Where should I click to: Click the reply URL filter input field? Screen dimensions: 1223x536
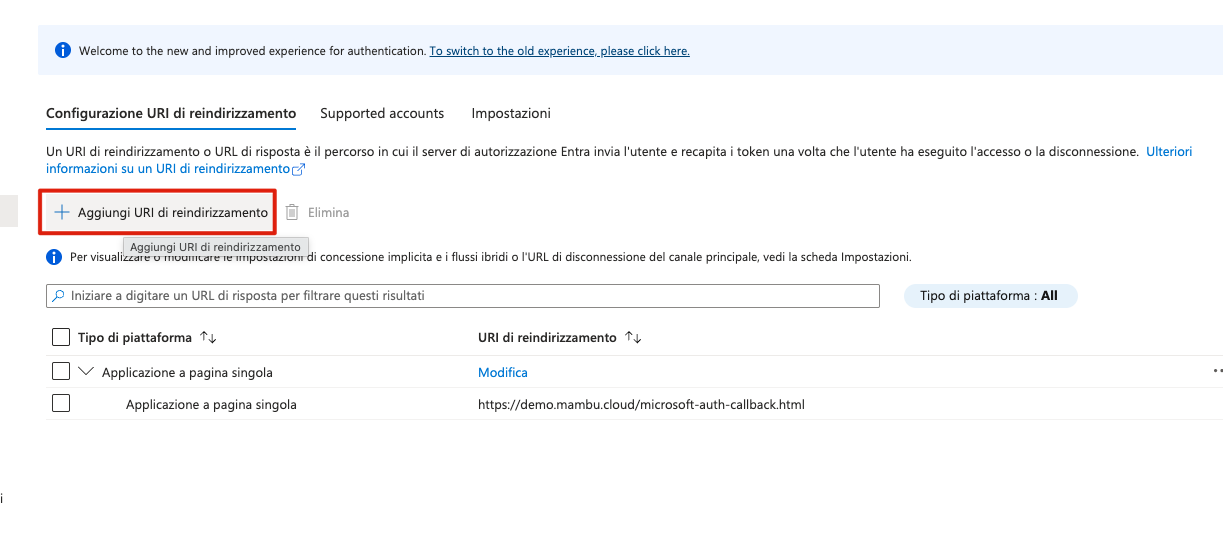click(463, 296)
